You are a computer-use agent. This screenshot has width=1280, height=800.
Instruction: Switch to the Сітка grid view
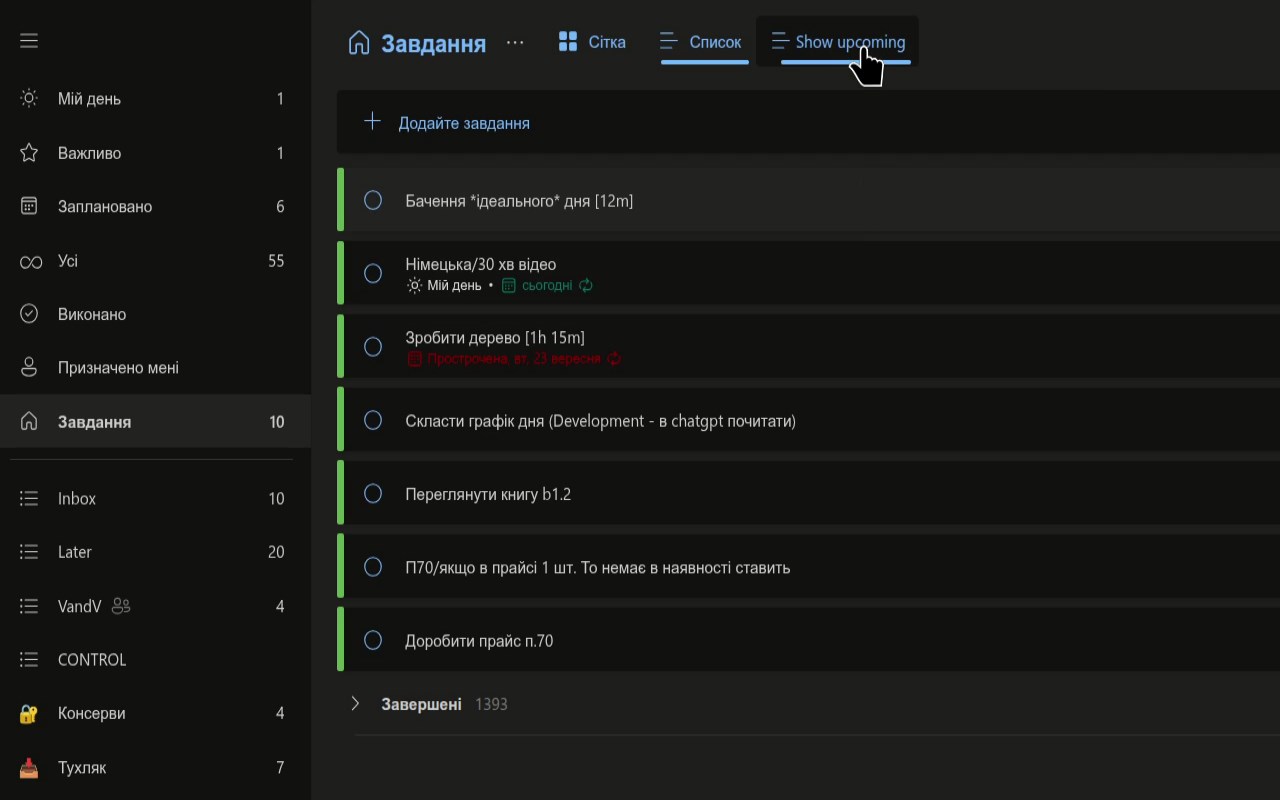pos(591,42)
